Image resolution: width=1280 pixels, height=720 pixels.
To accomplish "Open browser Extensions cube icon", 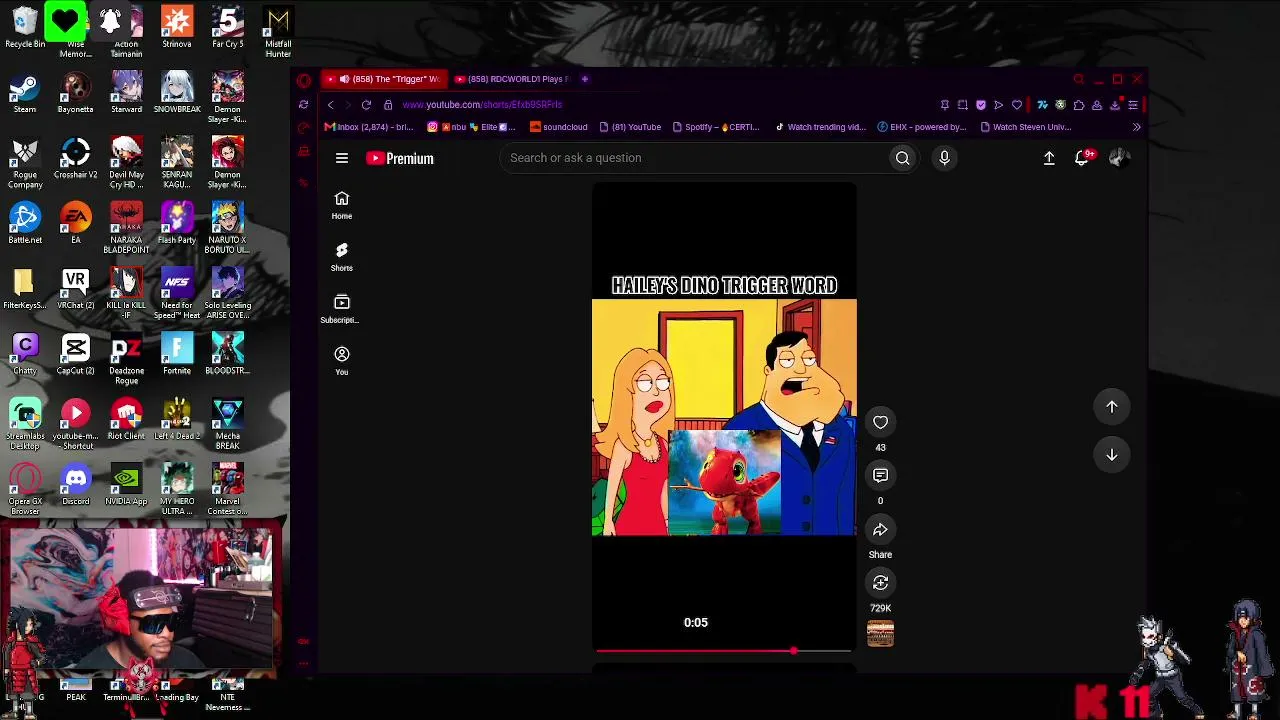I will (1079, 105).
